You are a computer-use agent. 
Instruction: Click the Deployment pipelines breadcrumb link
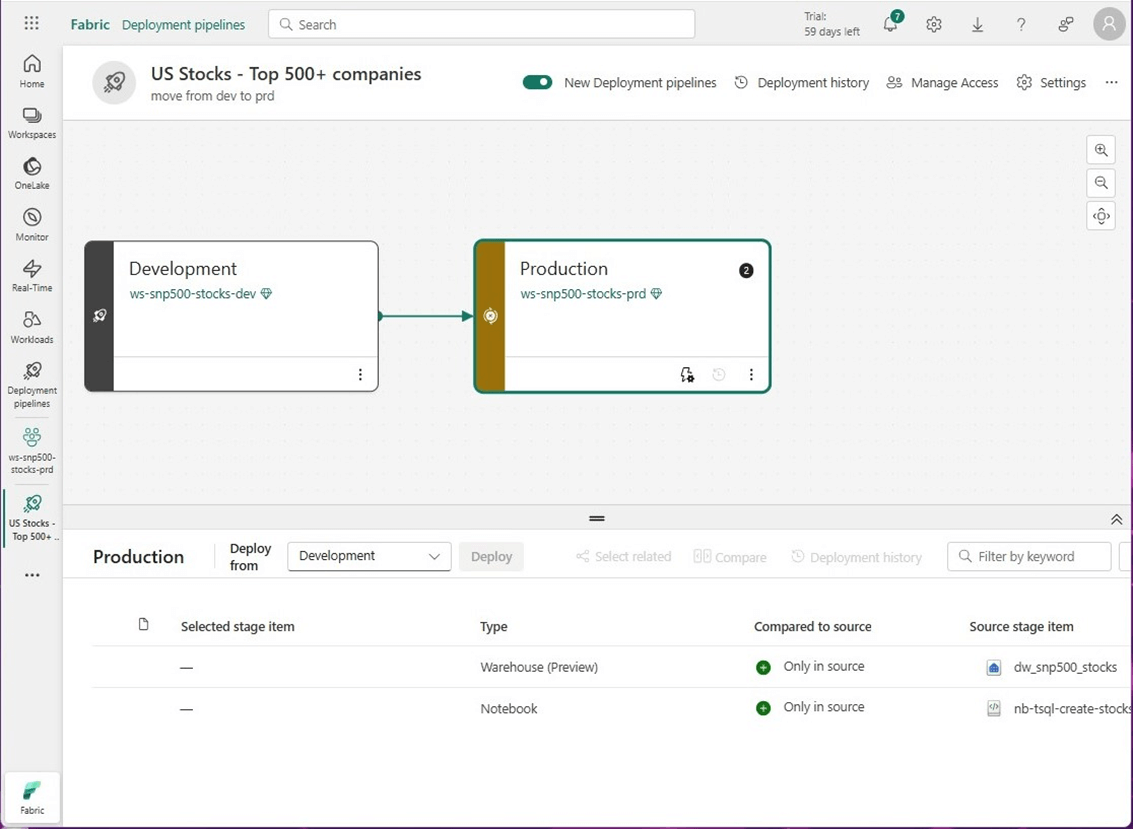point(183,25)
